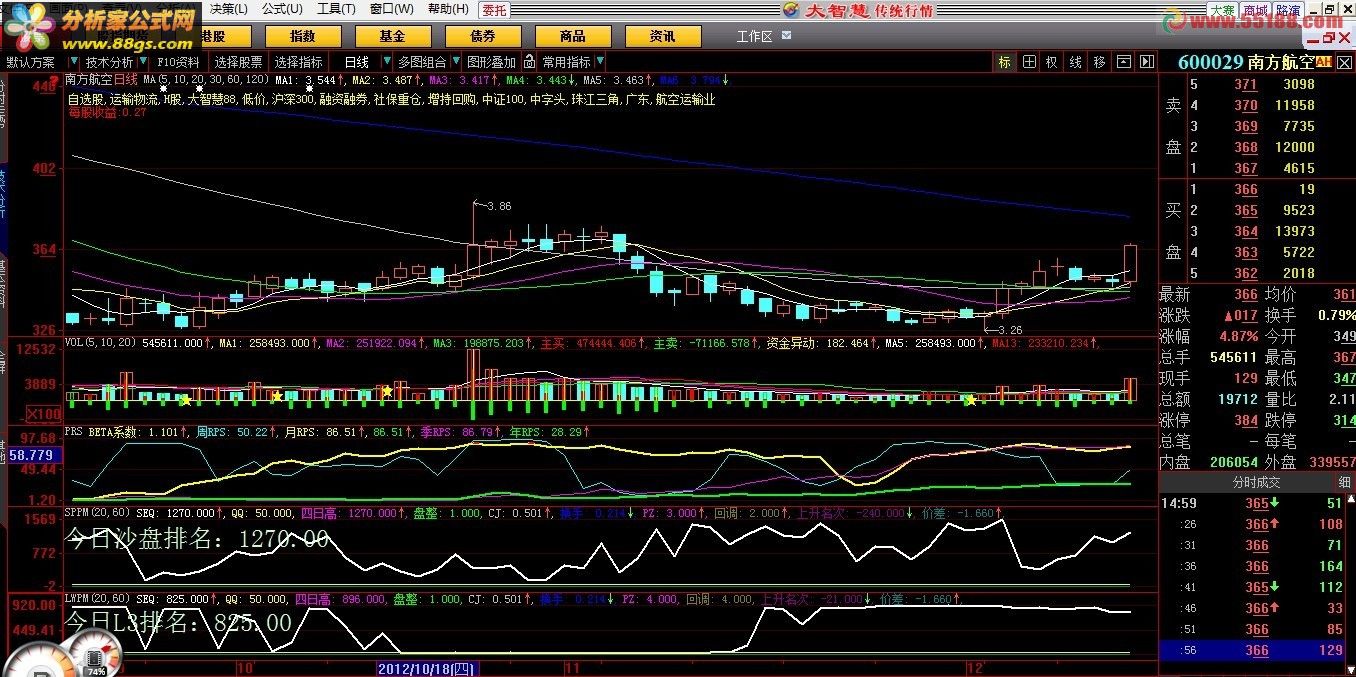Screen dimensions: 1356x677
Task: Switch to the 商品 tab
Action: click(x=572, y=36)
